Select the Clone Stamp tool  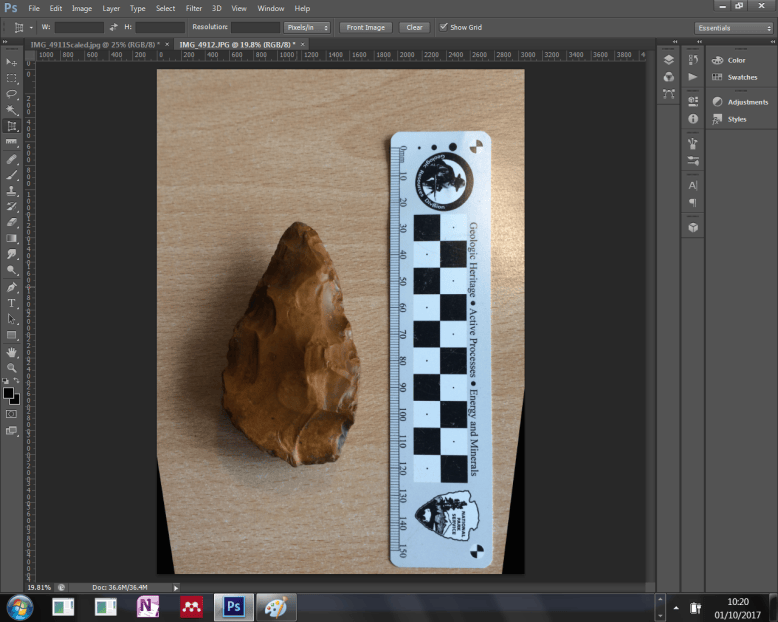[x=11, y=191]
